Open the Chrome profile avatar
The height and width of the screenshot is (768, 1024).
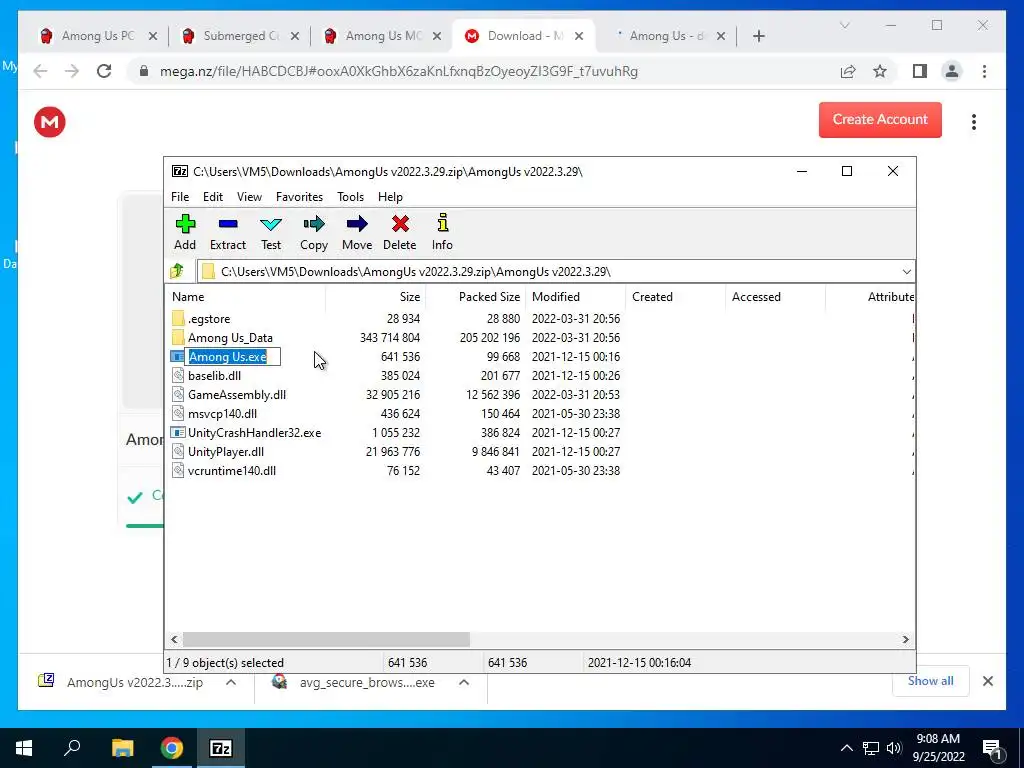[x=952, y=71]
